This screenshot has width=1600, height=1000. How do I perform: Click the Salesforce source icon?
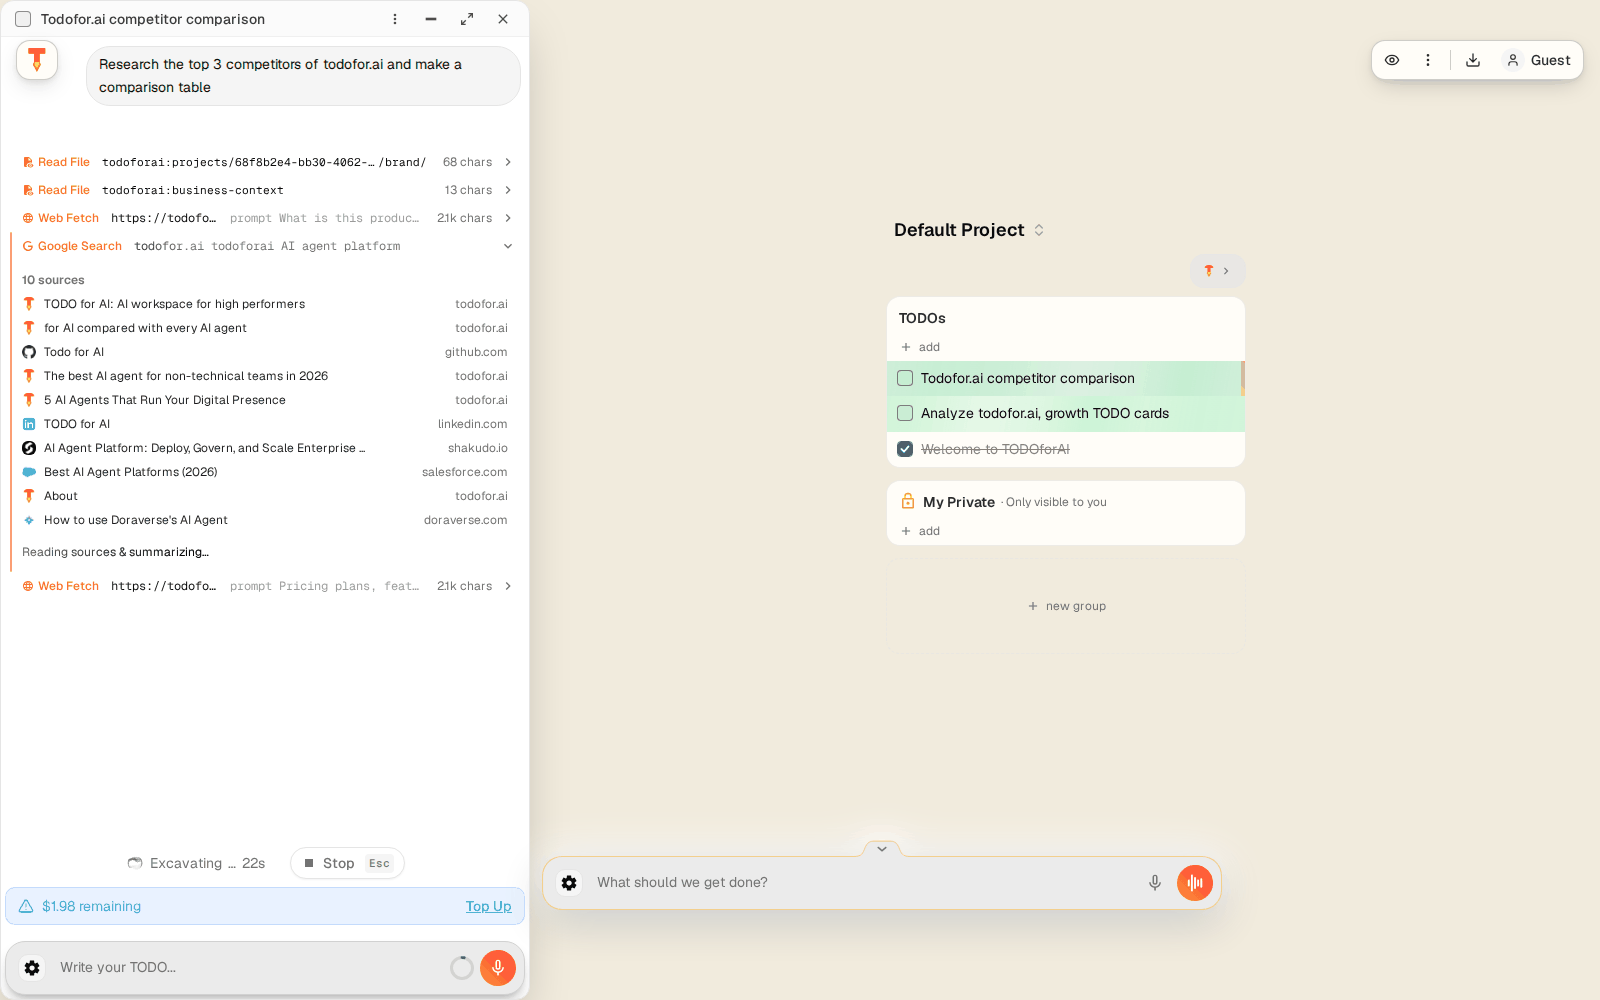[29, 472]
